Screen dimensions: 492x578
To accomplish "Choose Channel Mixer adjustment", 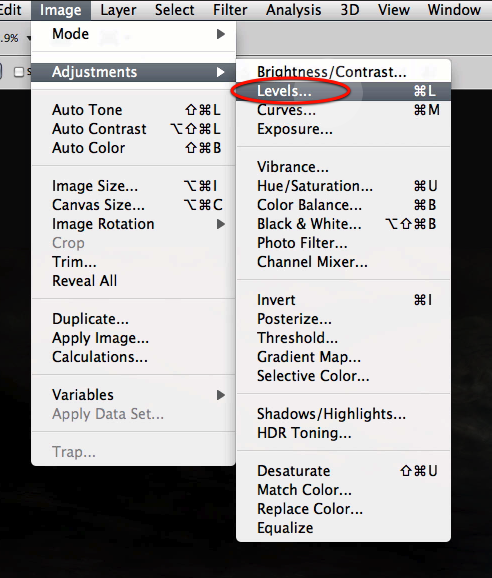I will pos(343,262).
